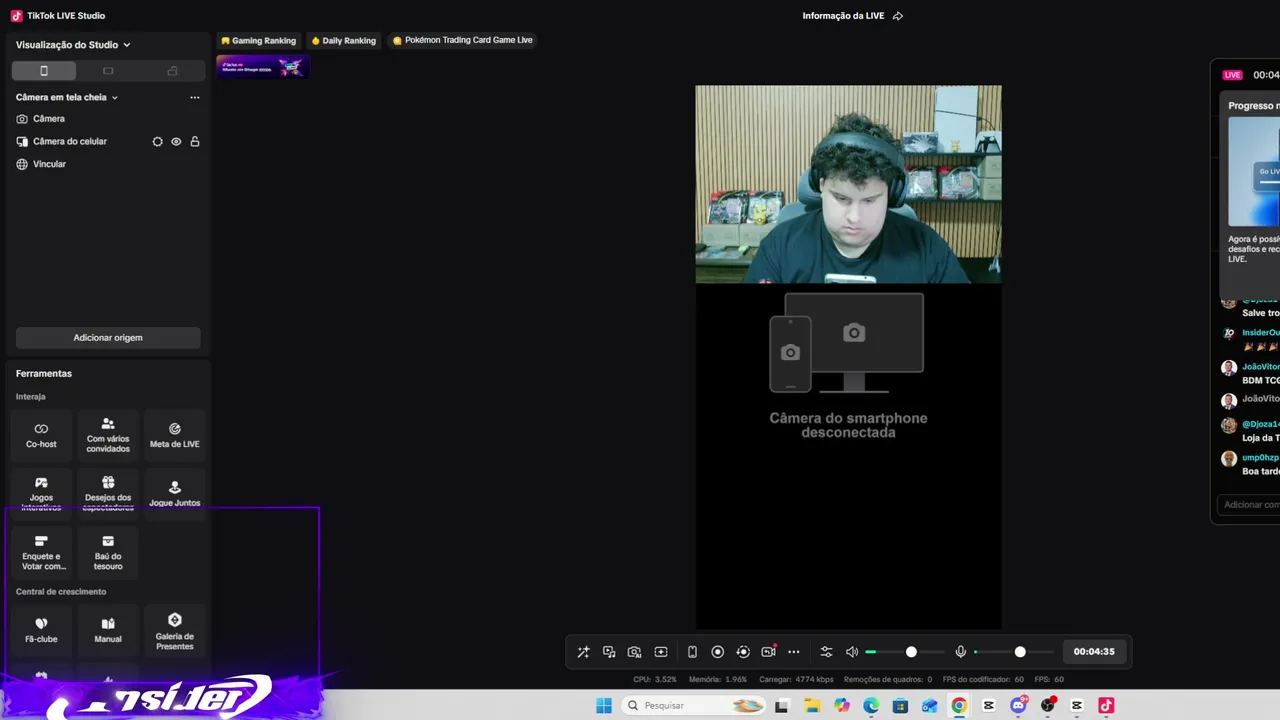This screenshot has height=720, width=1280.
Task: Mute the speaker volume icon
Action: pyautogui.click(x=852, y=652)
